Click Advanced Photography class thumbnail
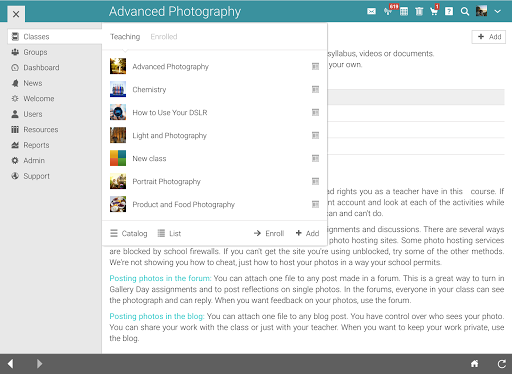512x374 pixels. click(x=118, y=66)
